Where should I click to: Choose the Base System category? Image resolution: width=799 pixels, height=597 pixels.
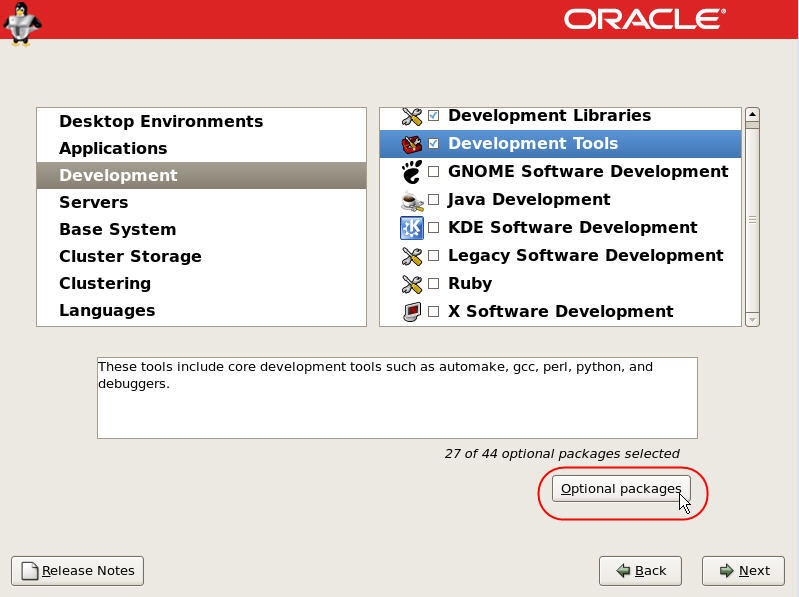point(201,229)
